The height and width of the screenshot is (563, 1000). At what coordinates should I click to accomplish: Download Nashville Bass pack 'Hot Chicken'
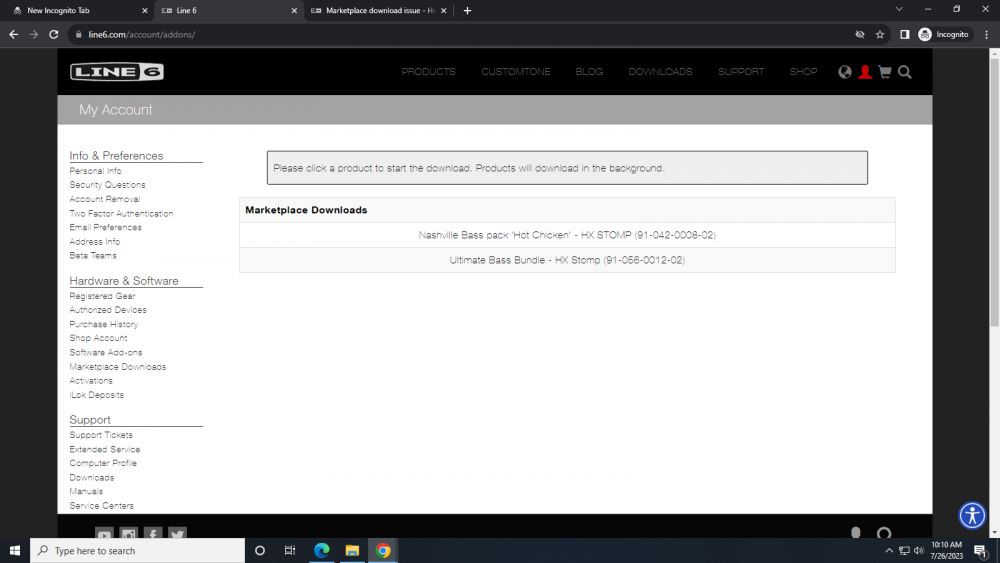tap(567, 235)
